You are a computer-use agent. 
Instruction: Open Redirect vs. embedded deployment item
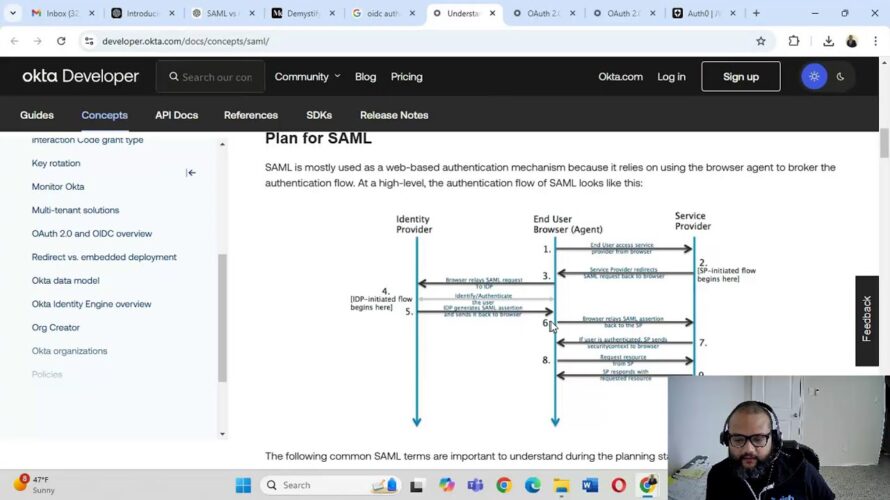pos(104,257)
